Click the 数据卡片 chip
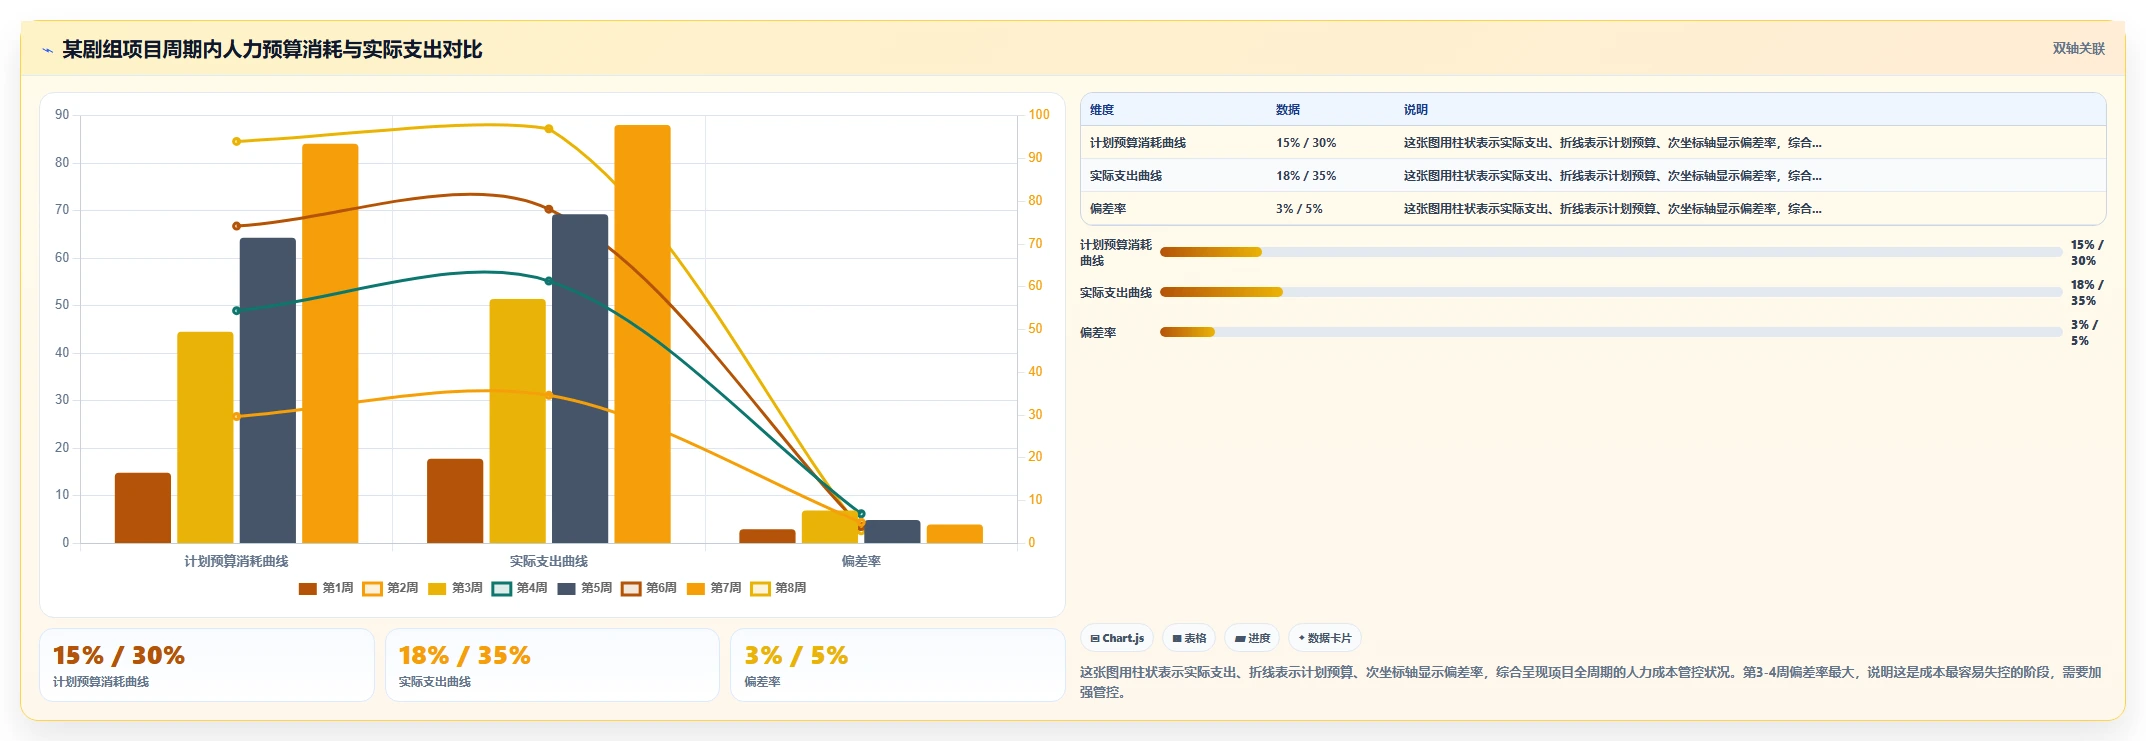Viewport: 2146px width, 741px height. [x=1325, y=638]
